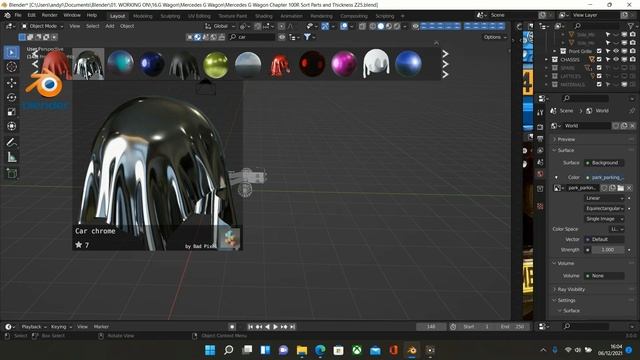This screenshot has width=640, height=360.
Task: Switch viewport to wireframe shading
Action: pos(373,26)
